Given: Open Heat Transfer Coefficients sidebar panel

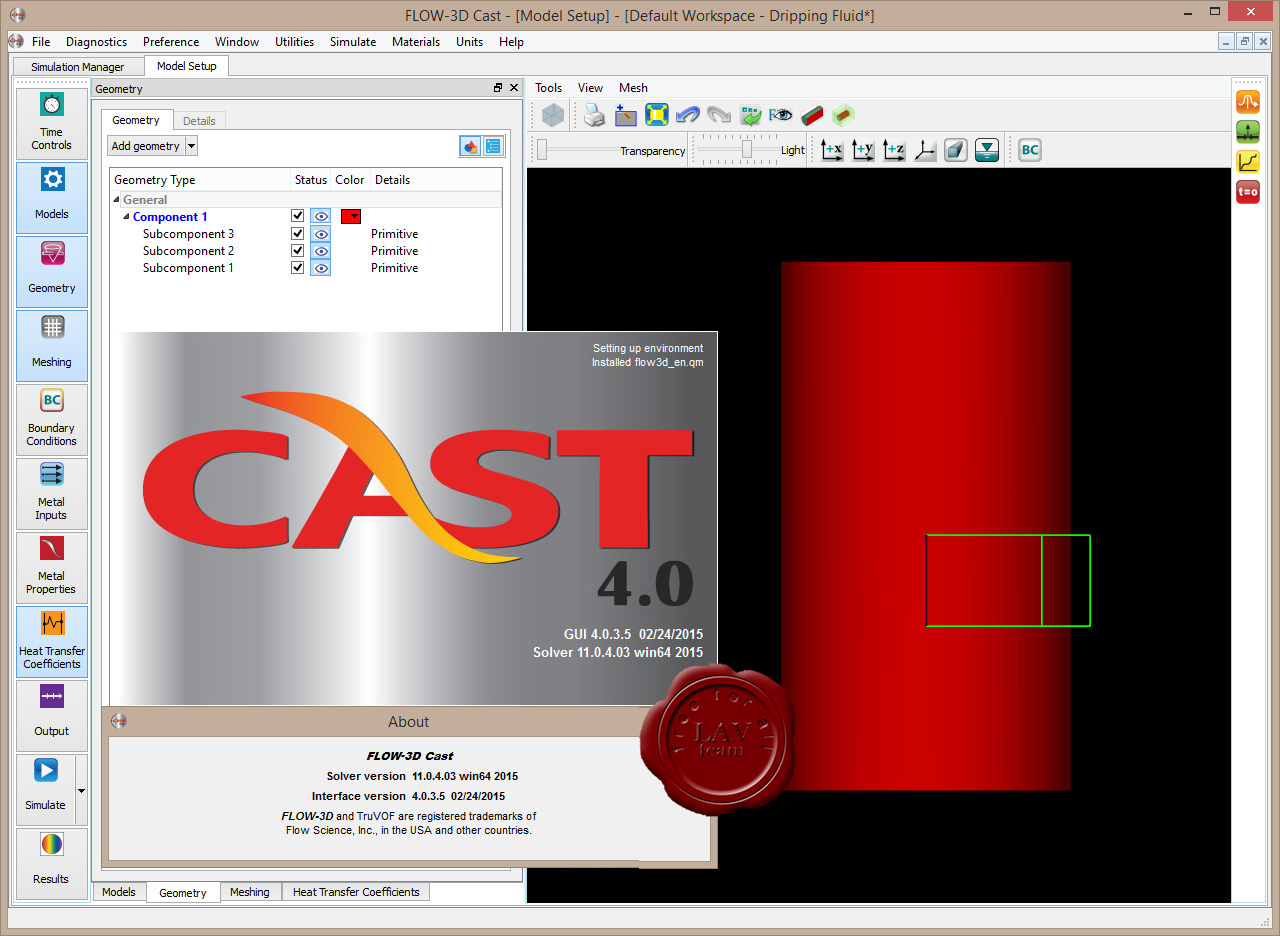Looking at the screenshot, I should tap(51, 641).
